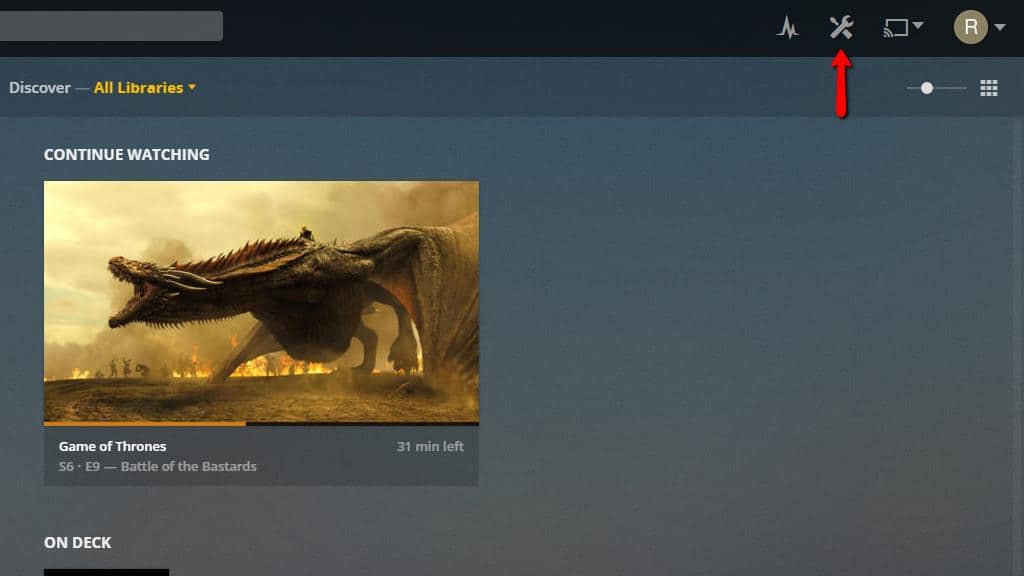Open the Cast player icon

pos(895,28)
